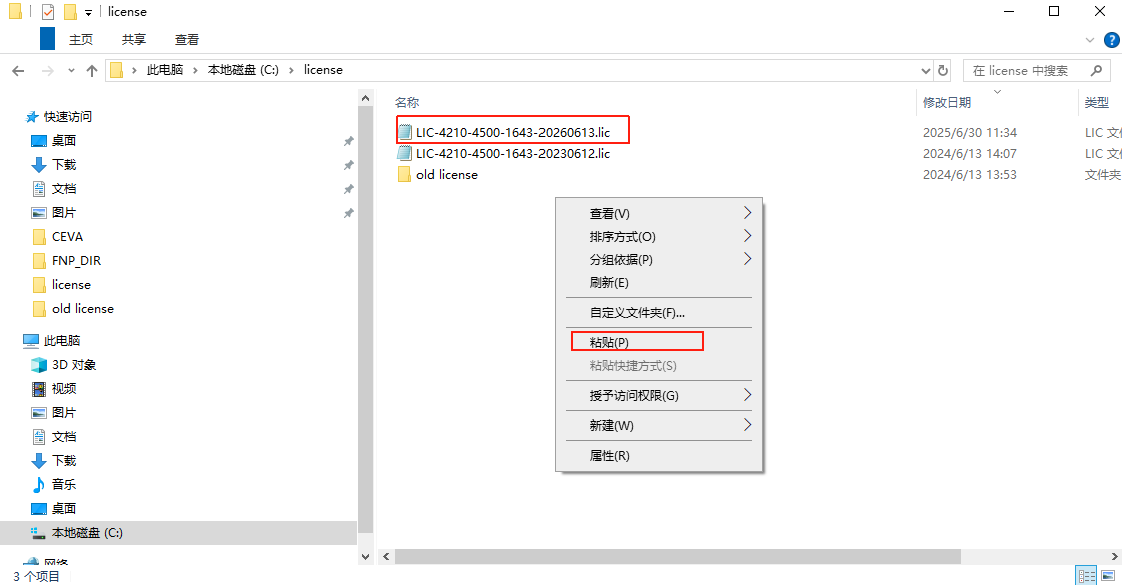Choose 刷新(E) in the context menu
Screen dimensions: 1122x585
tap(659, 282)
